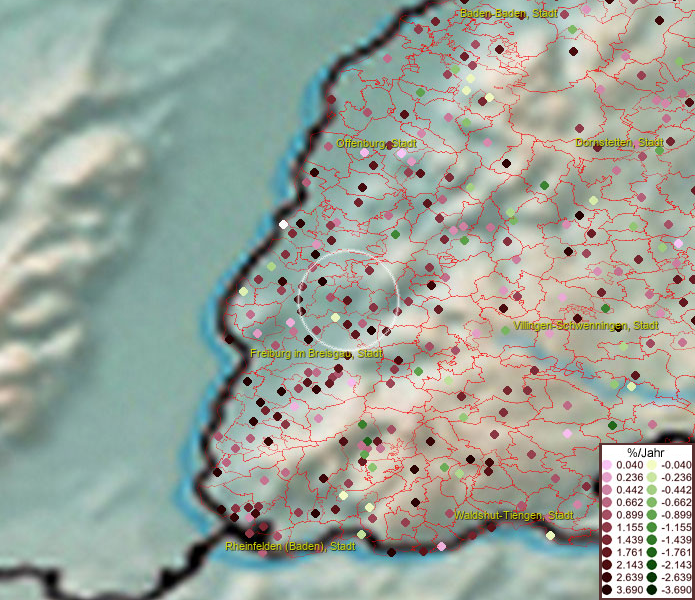The height and width of the screenshot is (600, 695).
Task: Click the legend swatch for 3.690
Action: (607, 590)
